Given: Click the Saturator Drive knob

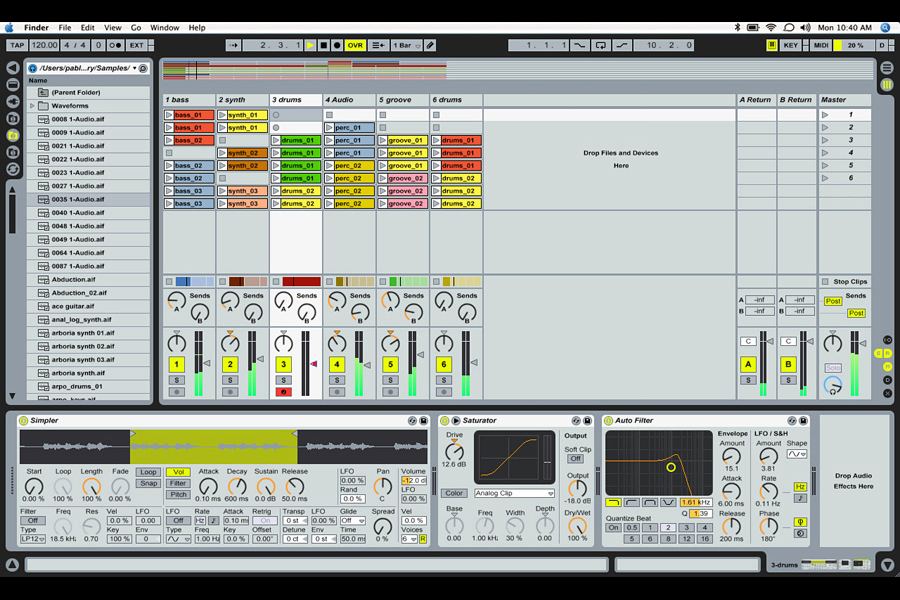Looking at the screenshot, I should [454, 453].
